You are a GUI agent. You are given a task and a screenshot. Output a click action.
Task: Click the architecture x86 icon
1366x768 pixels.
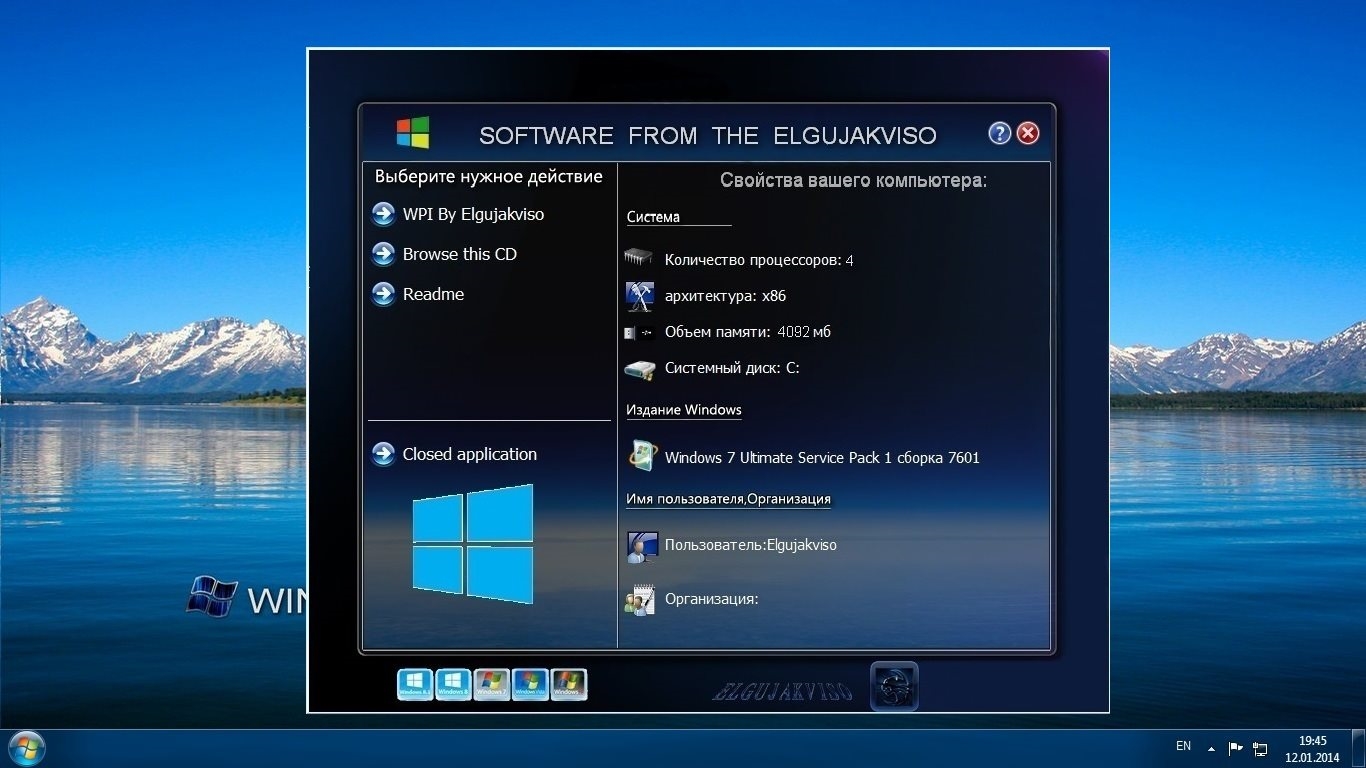tap(639, 296)
